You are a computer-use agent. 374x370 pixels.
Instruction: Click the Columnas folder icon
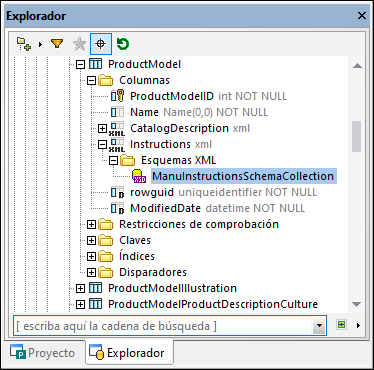click(x=106, y=80)
